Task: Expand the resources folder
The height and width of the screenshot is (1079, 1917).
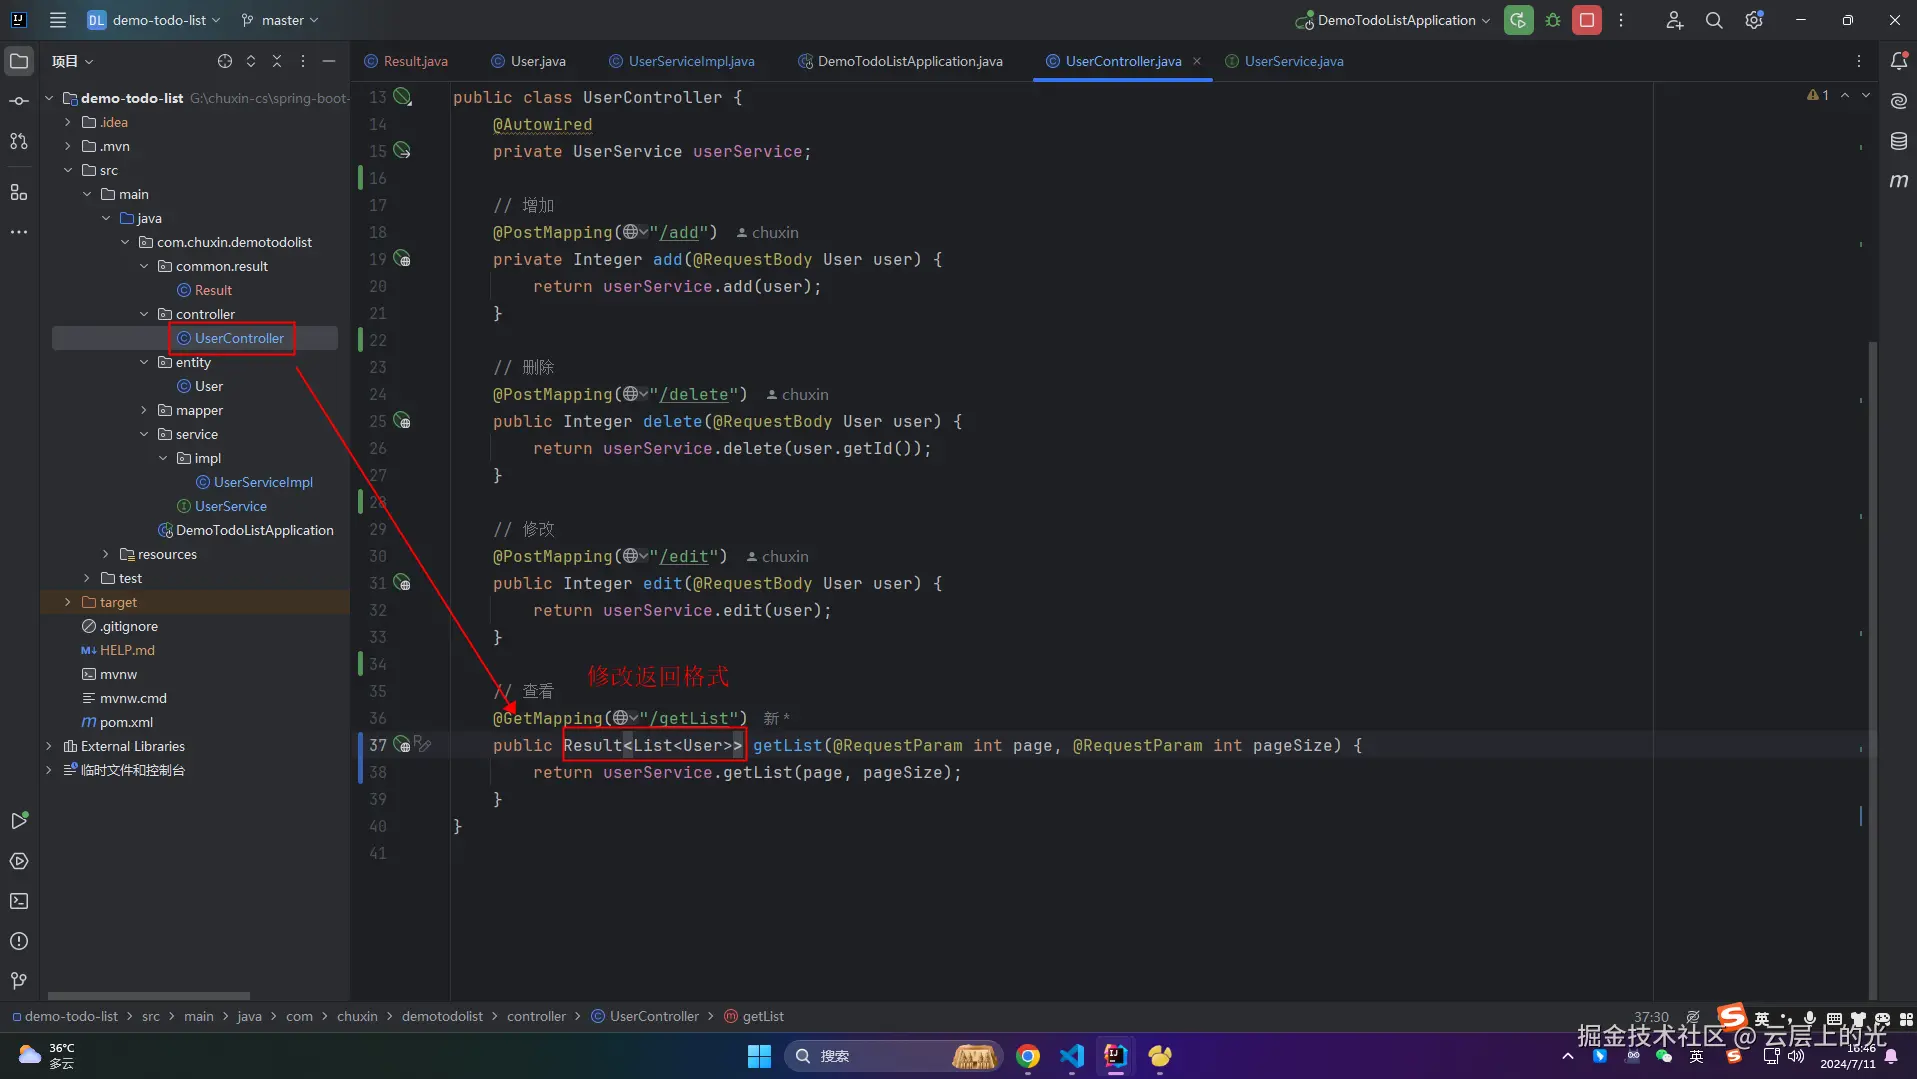Action: coord(106,554)
